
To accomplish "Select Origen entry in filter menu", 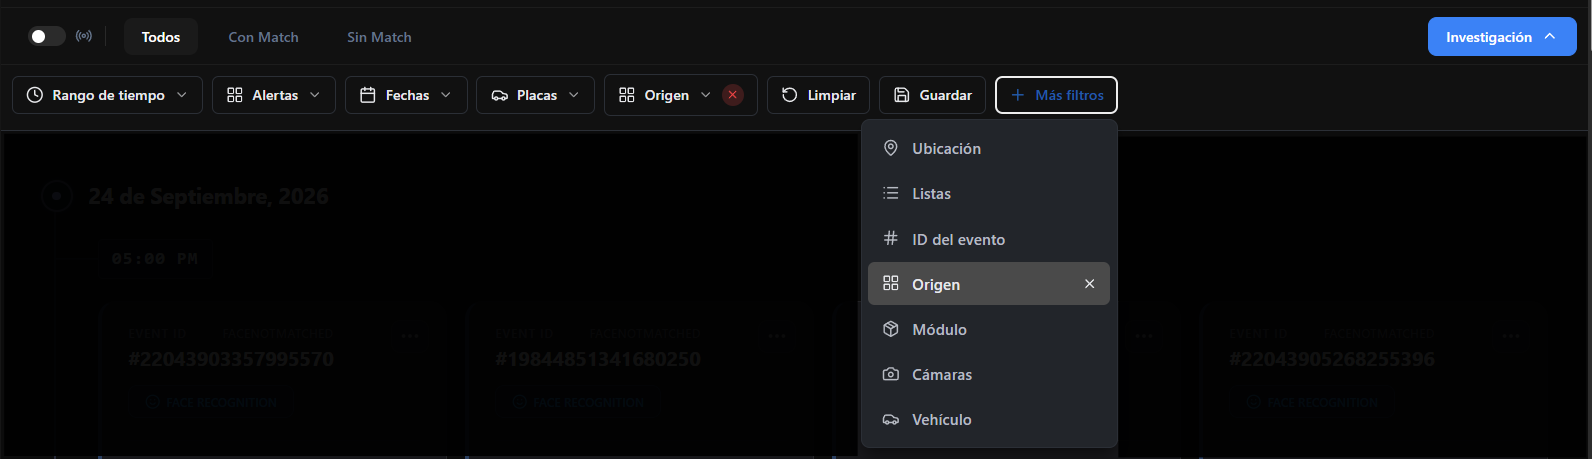I will point(989,284).
